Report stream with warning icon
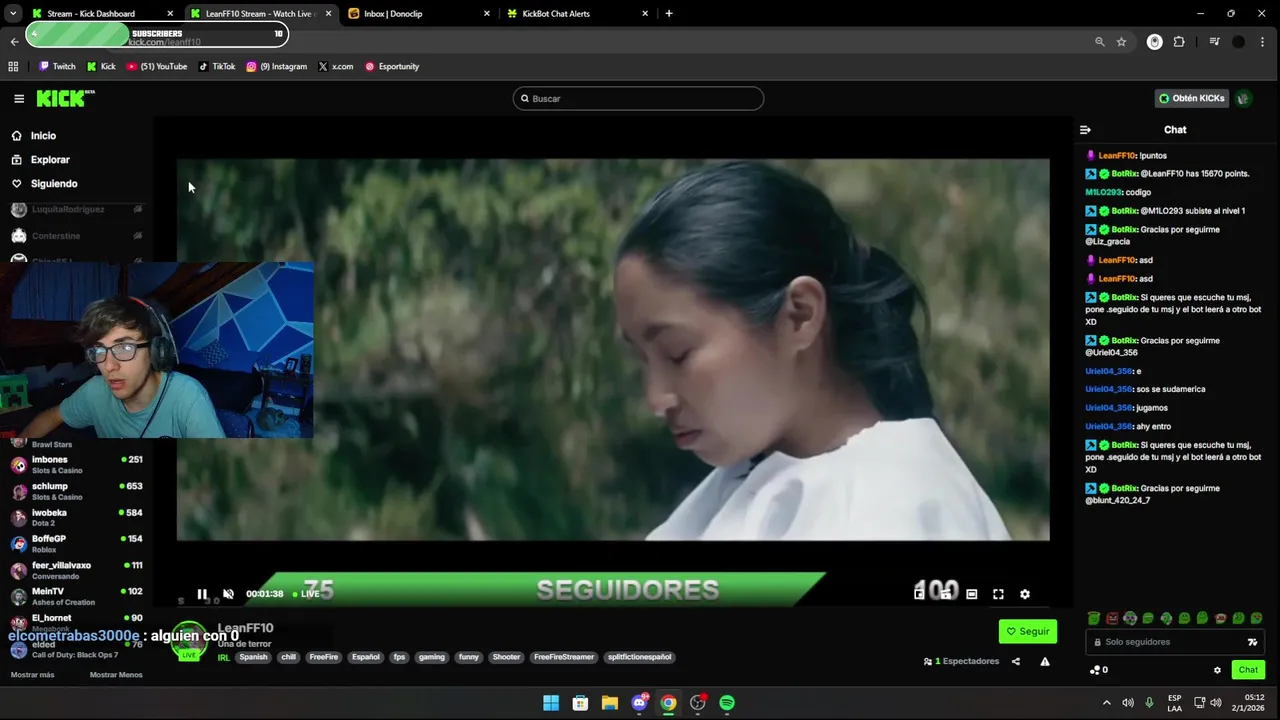The image size is (1280, 720). [1045, 661]
